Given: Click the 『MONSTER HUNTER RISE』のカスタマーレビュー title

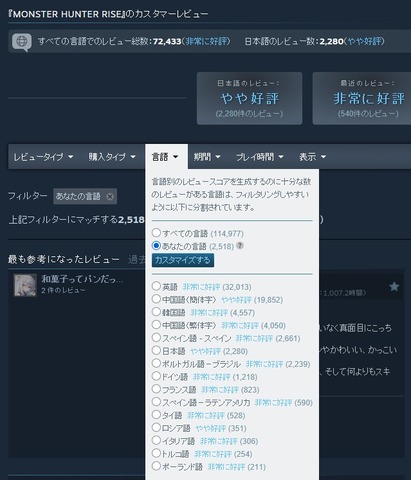Looking at the screenshot, I should (x=108, y=14).
